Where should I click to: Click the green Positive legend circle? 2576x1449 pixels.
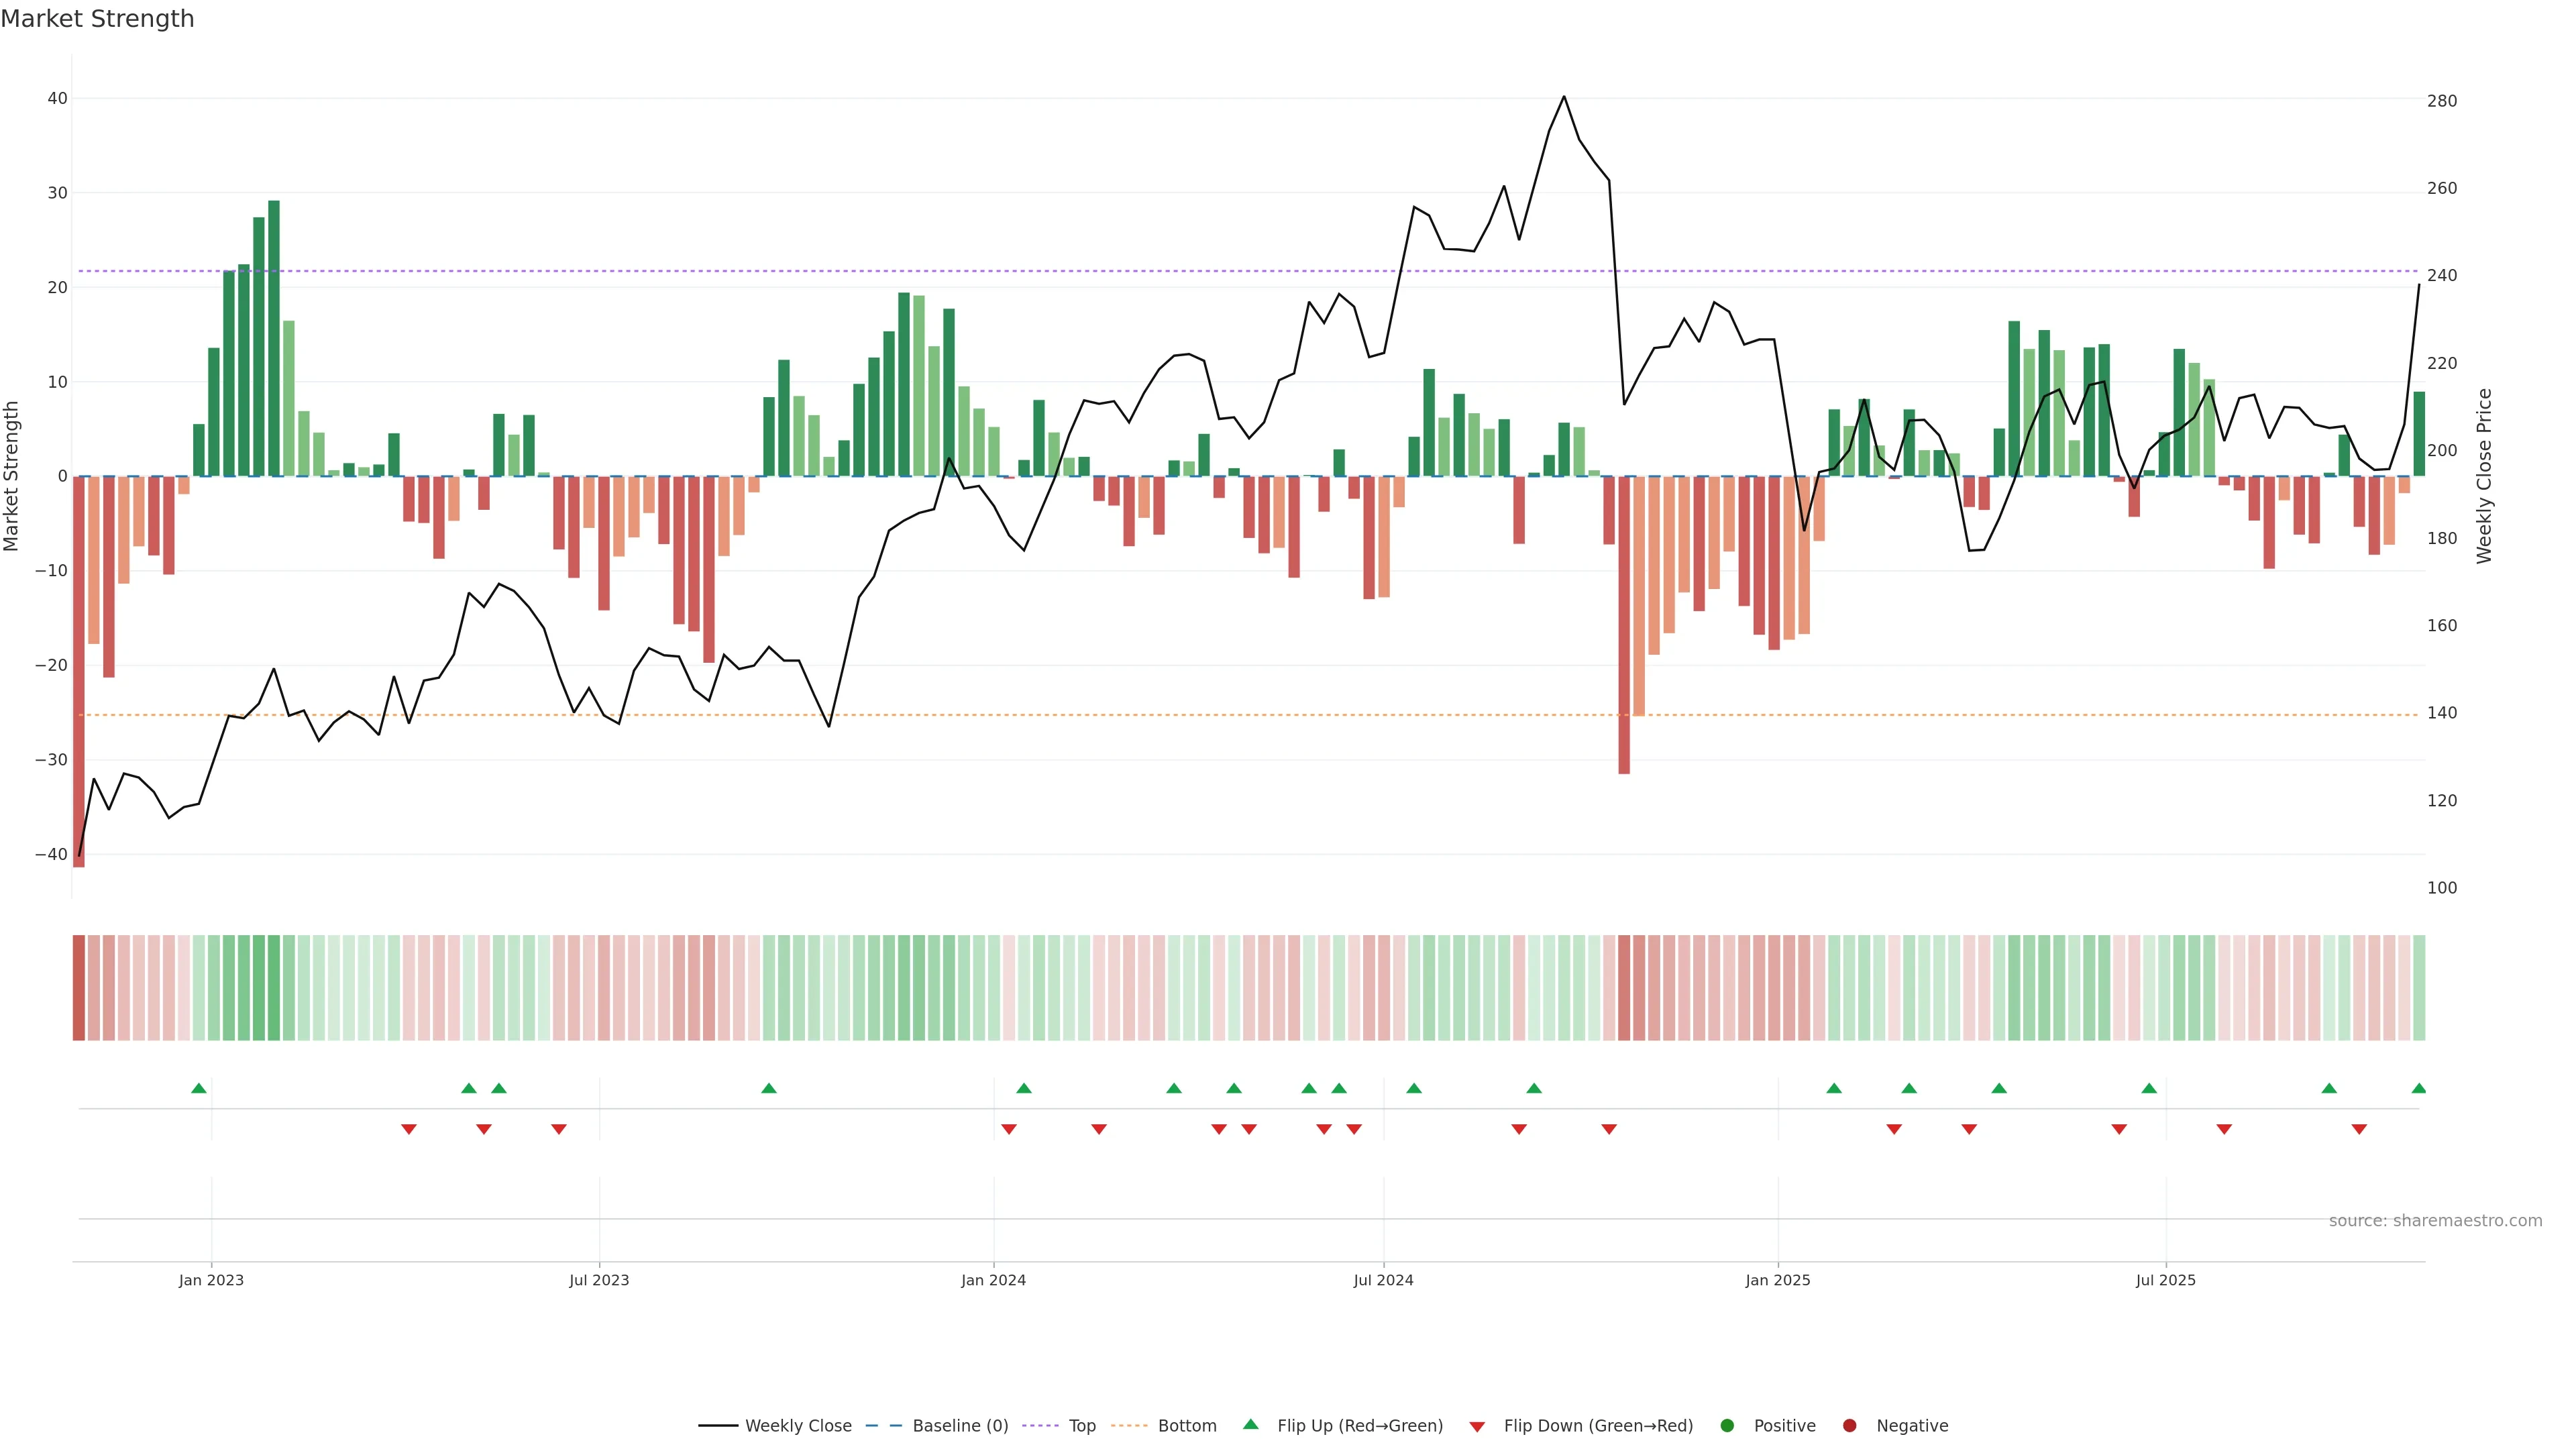1727,1426
